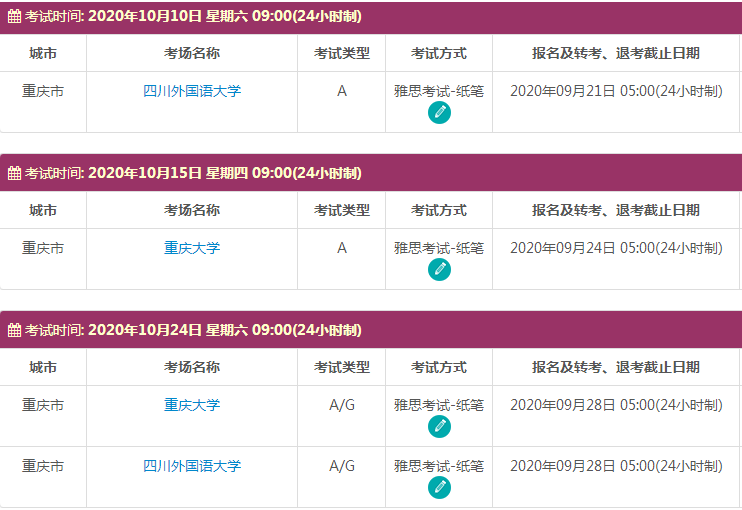Click 考试类型 column header in October 24 table

click(x=342, y=367)
